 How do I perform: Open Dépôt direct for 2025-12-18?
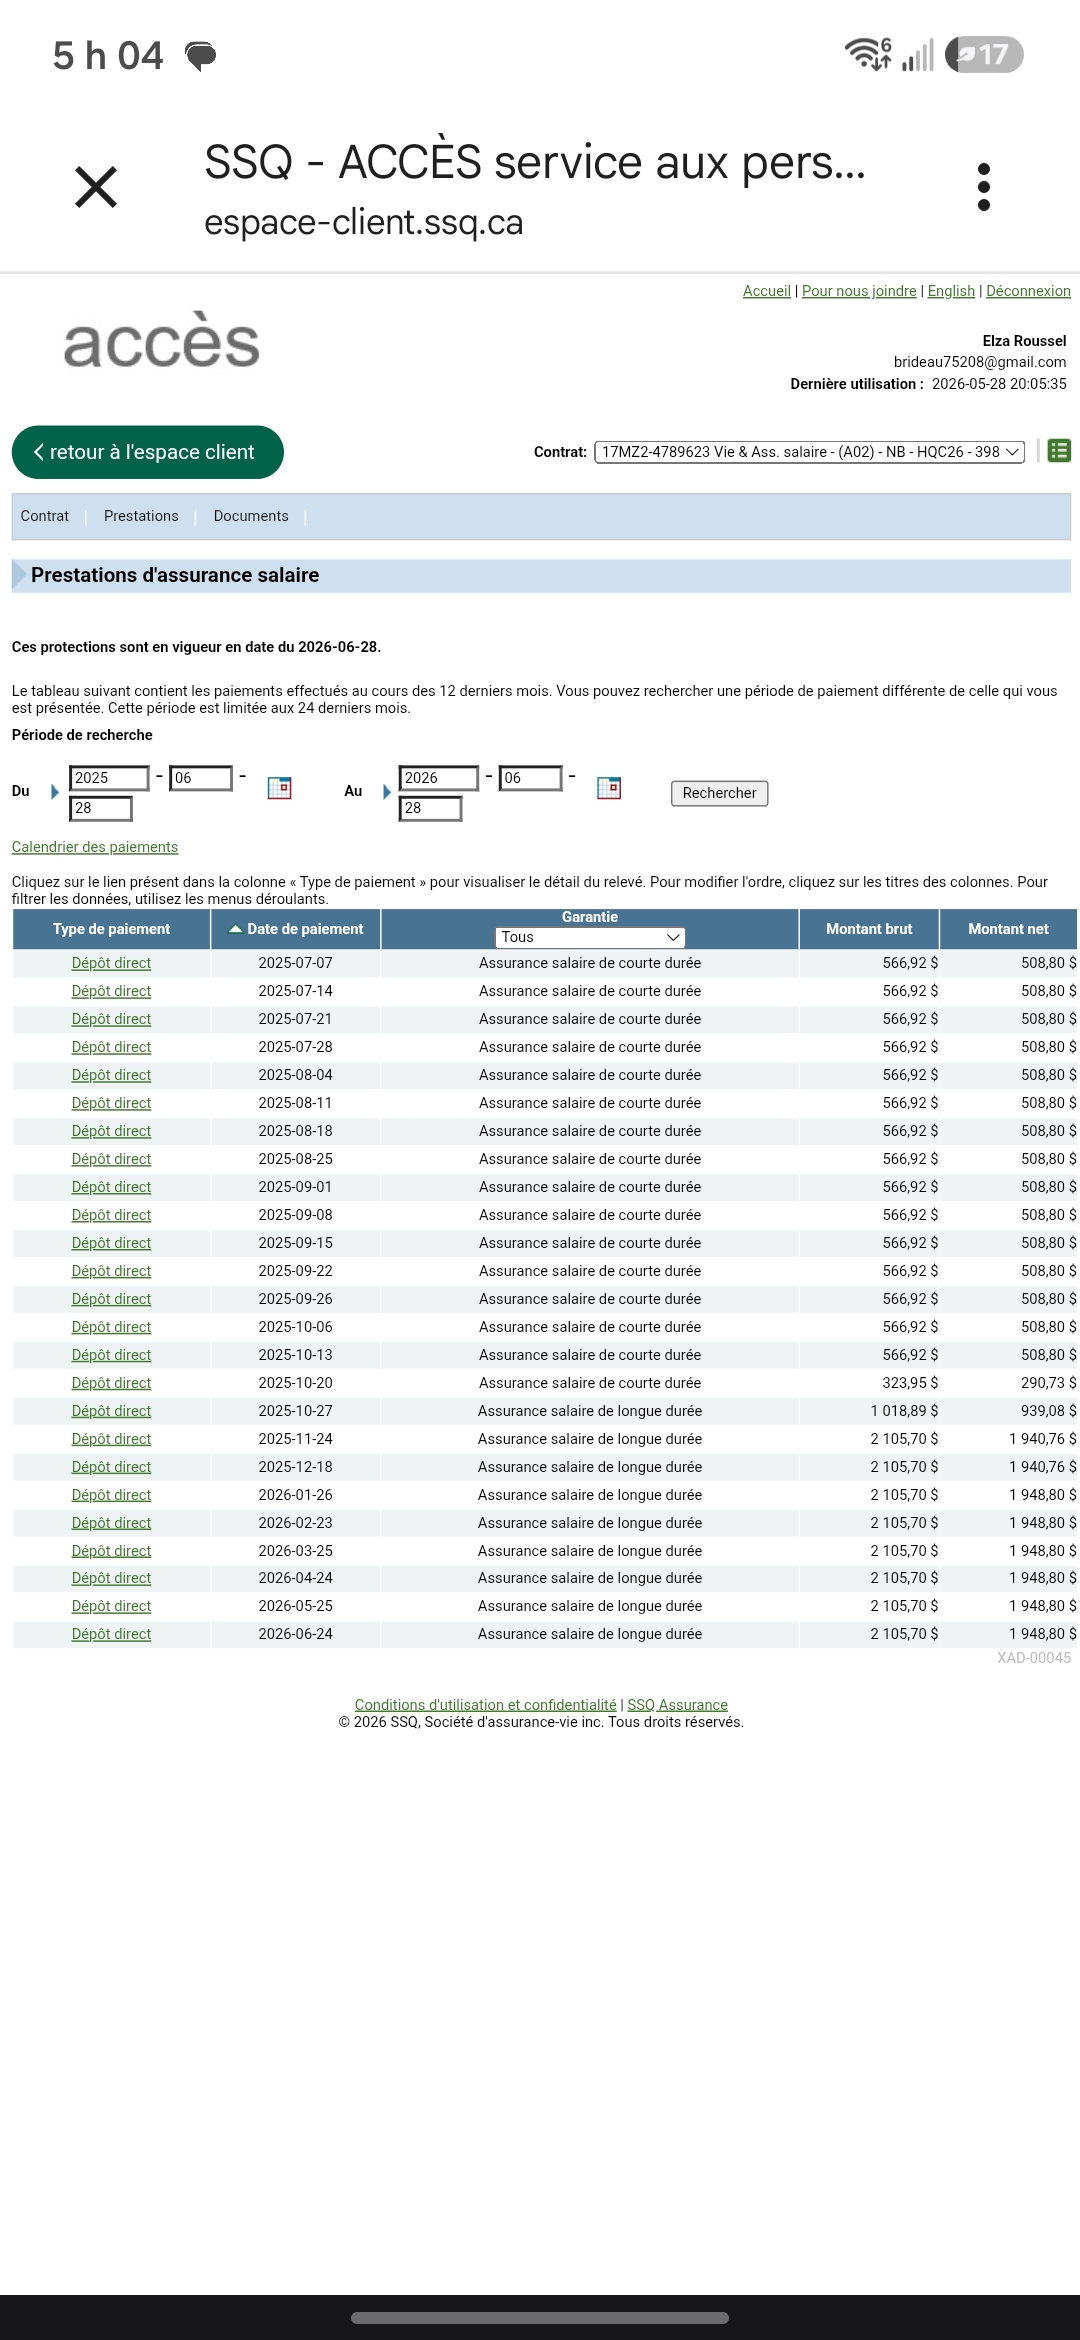point(111,1467)
